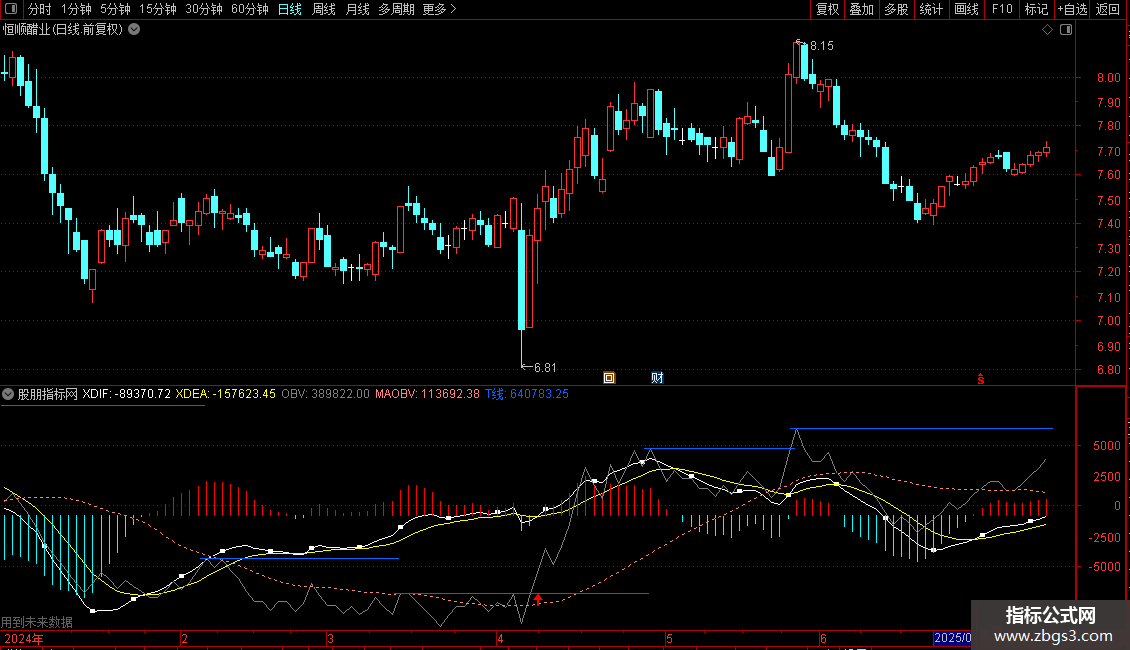Toggle the left sidebar panel icon
Screen dimensions: 1130x650
click(11, 9)
